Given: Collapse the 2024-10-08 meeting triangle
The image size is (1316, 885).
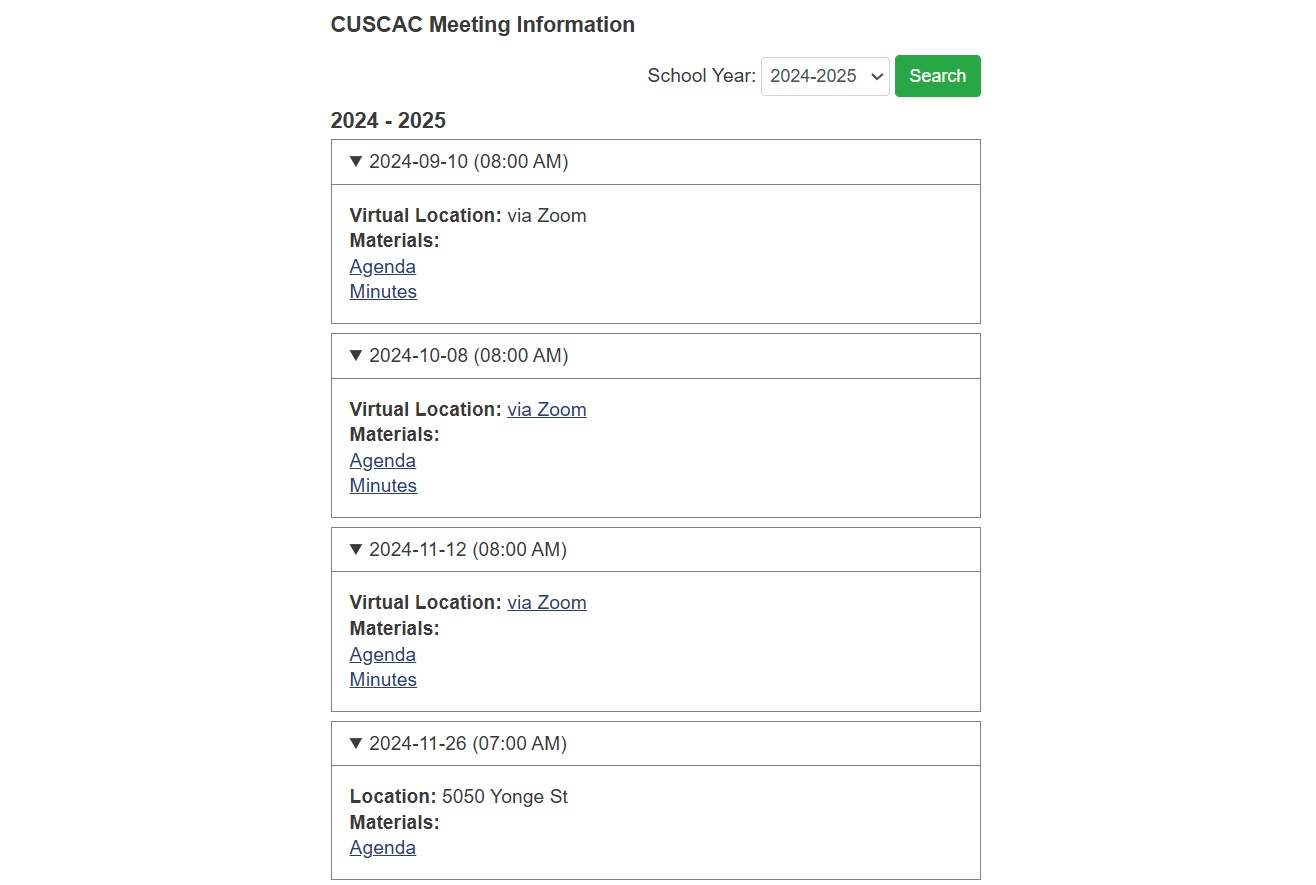Looking at the screenshot, I should pyautogui.click(x=356, y=356).
